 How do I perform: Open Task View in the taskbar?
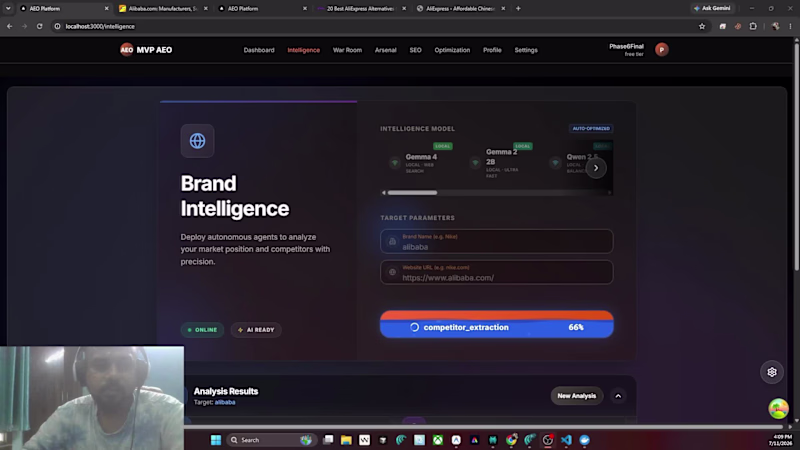click(x=328, y=440)
